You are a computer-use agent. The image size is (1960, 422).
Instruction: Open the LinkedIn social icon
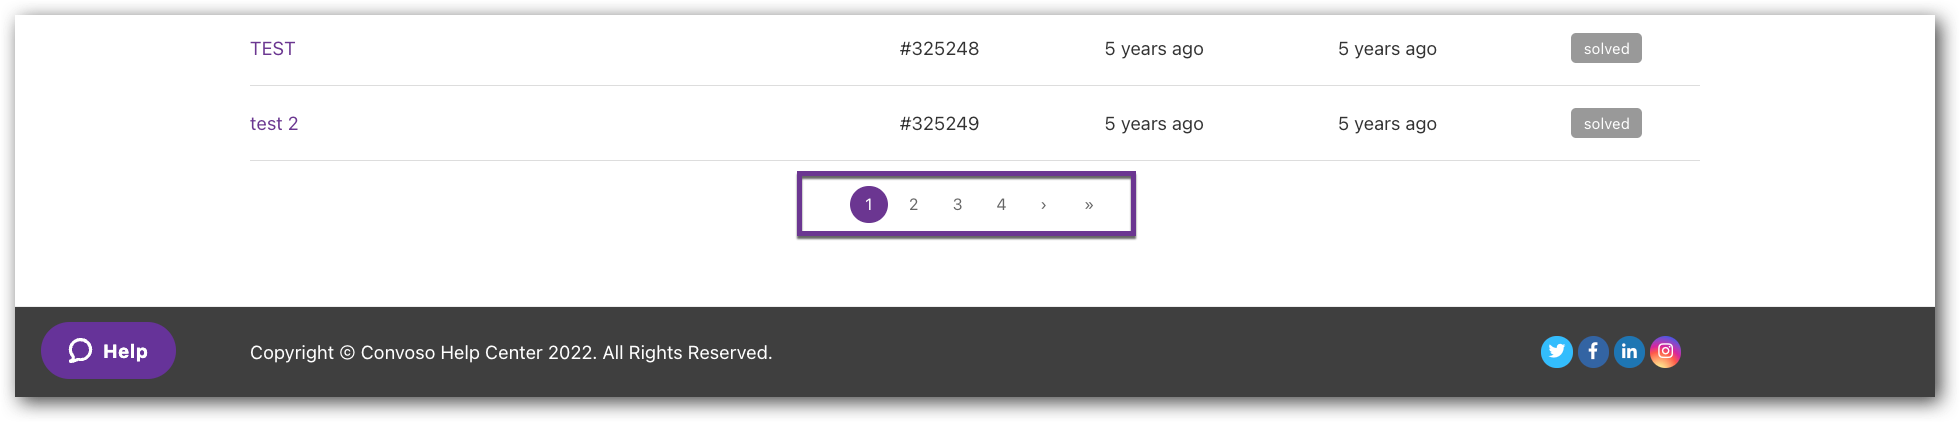(1629, 352)
